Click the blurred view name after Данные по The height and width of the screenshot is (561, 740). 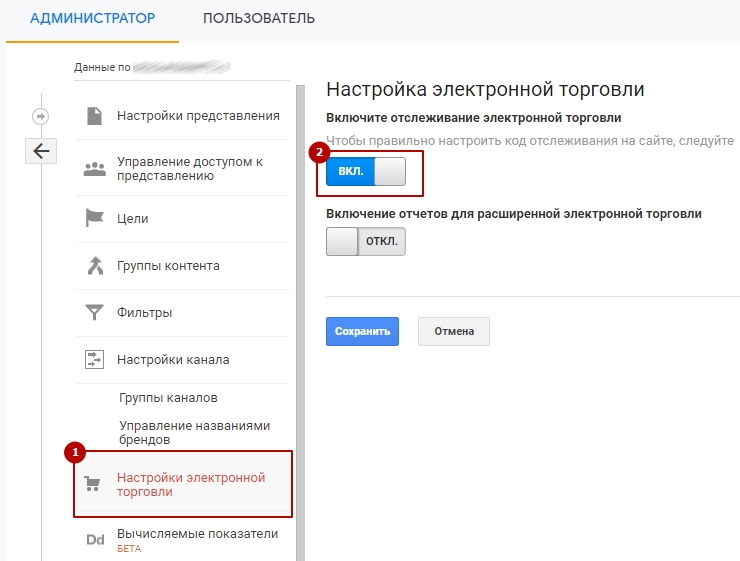coord(182,67)
